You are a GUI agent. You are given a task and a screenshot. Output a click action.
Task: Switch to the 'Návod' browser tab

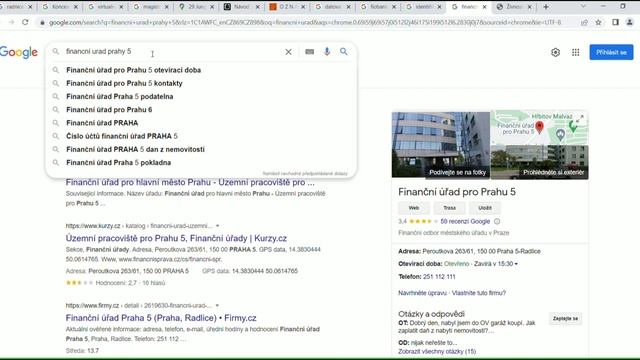point(242,7)
